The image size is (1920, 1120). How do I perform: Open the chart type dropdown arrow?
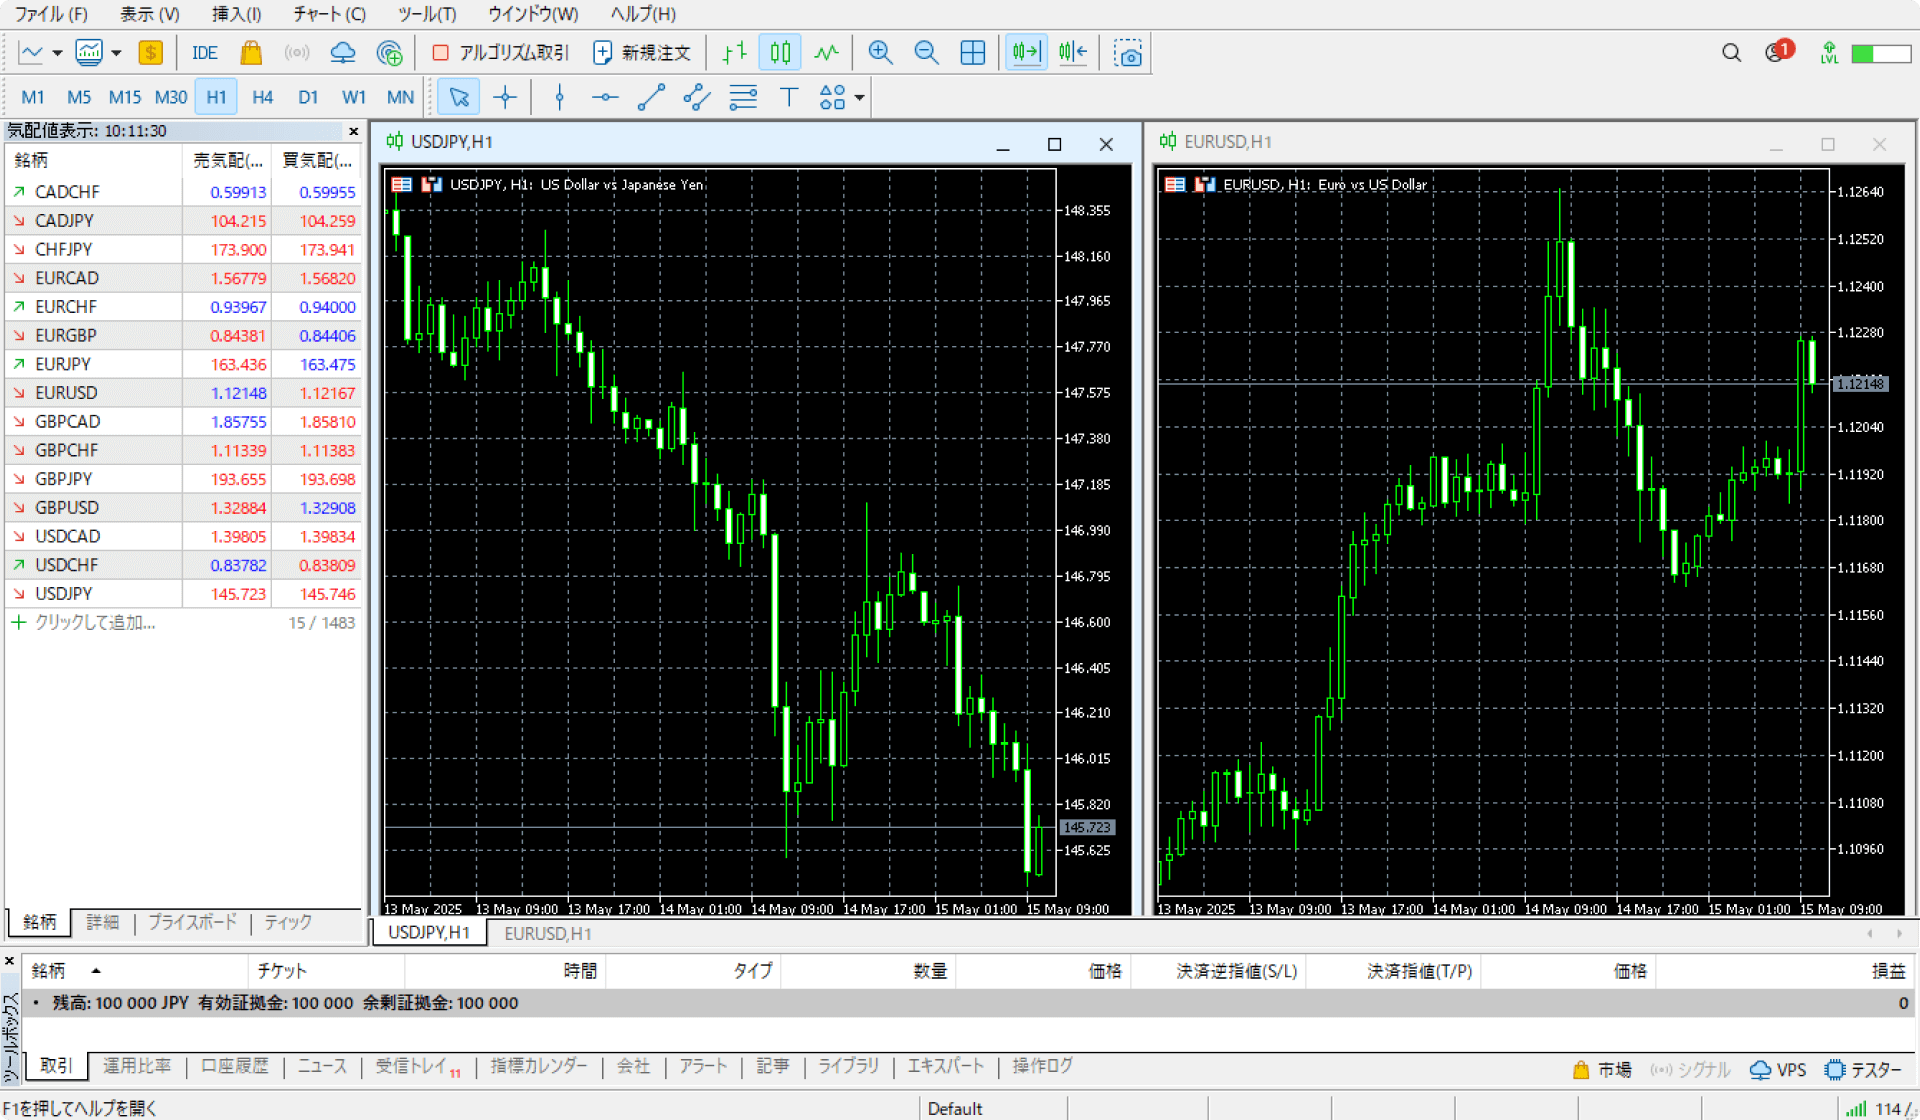57,53
